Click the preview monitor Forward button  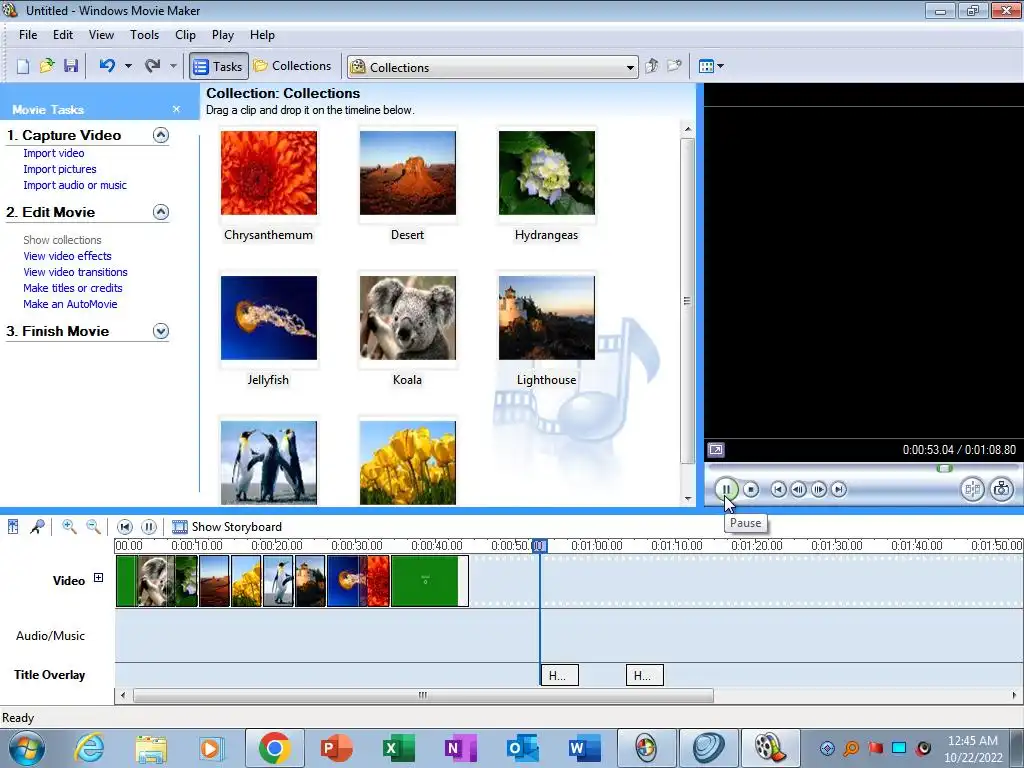tap(839, 489)
